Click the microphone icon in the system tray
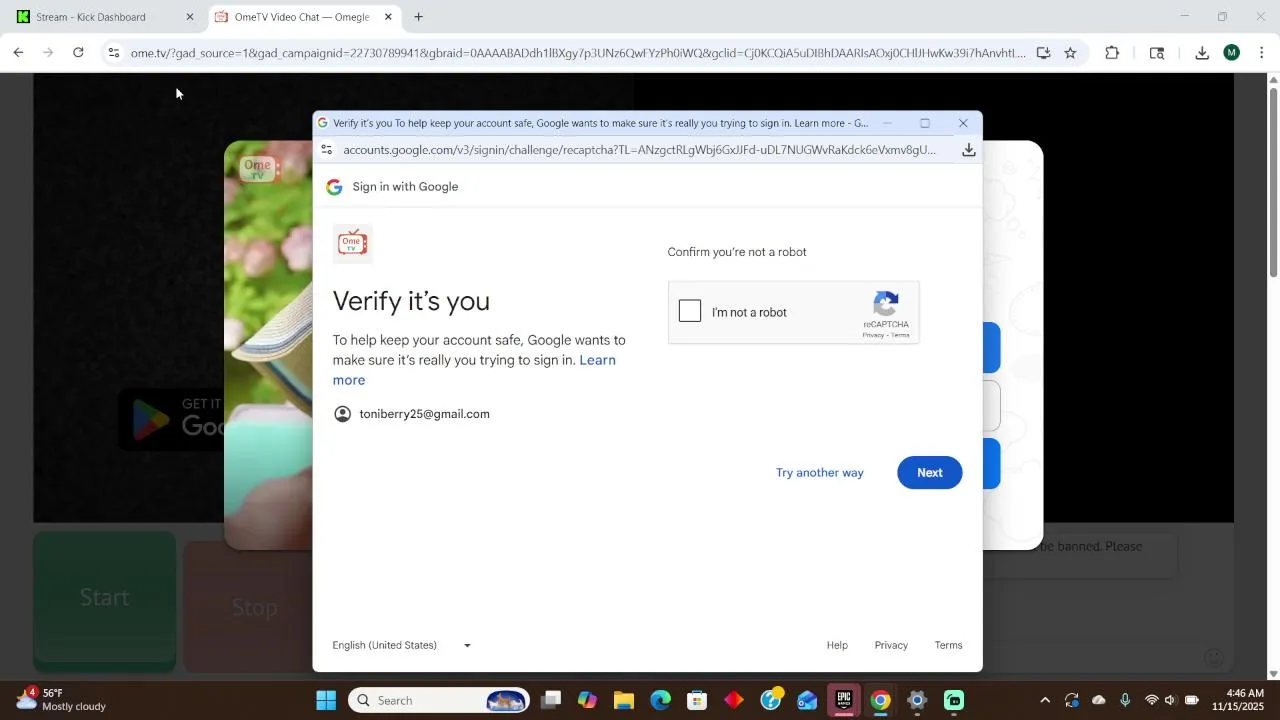Screen dimensions: 1280x720 pyautogui.click(x=1125, y=700)
